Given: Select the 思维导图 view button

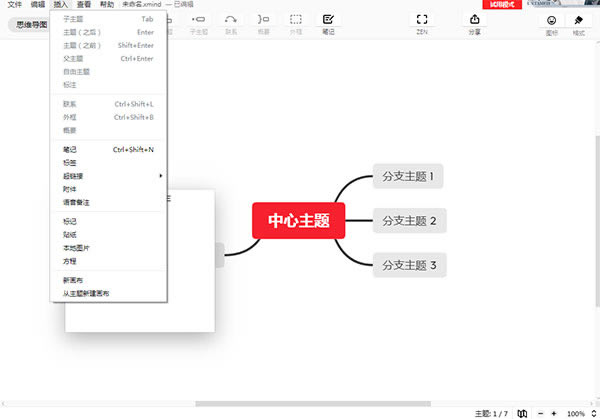Looking at the screenshot, I should point(32,24).
